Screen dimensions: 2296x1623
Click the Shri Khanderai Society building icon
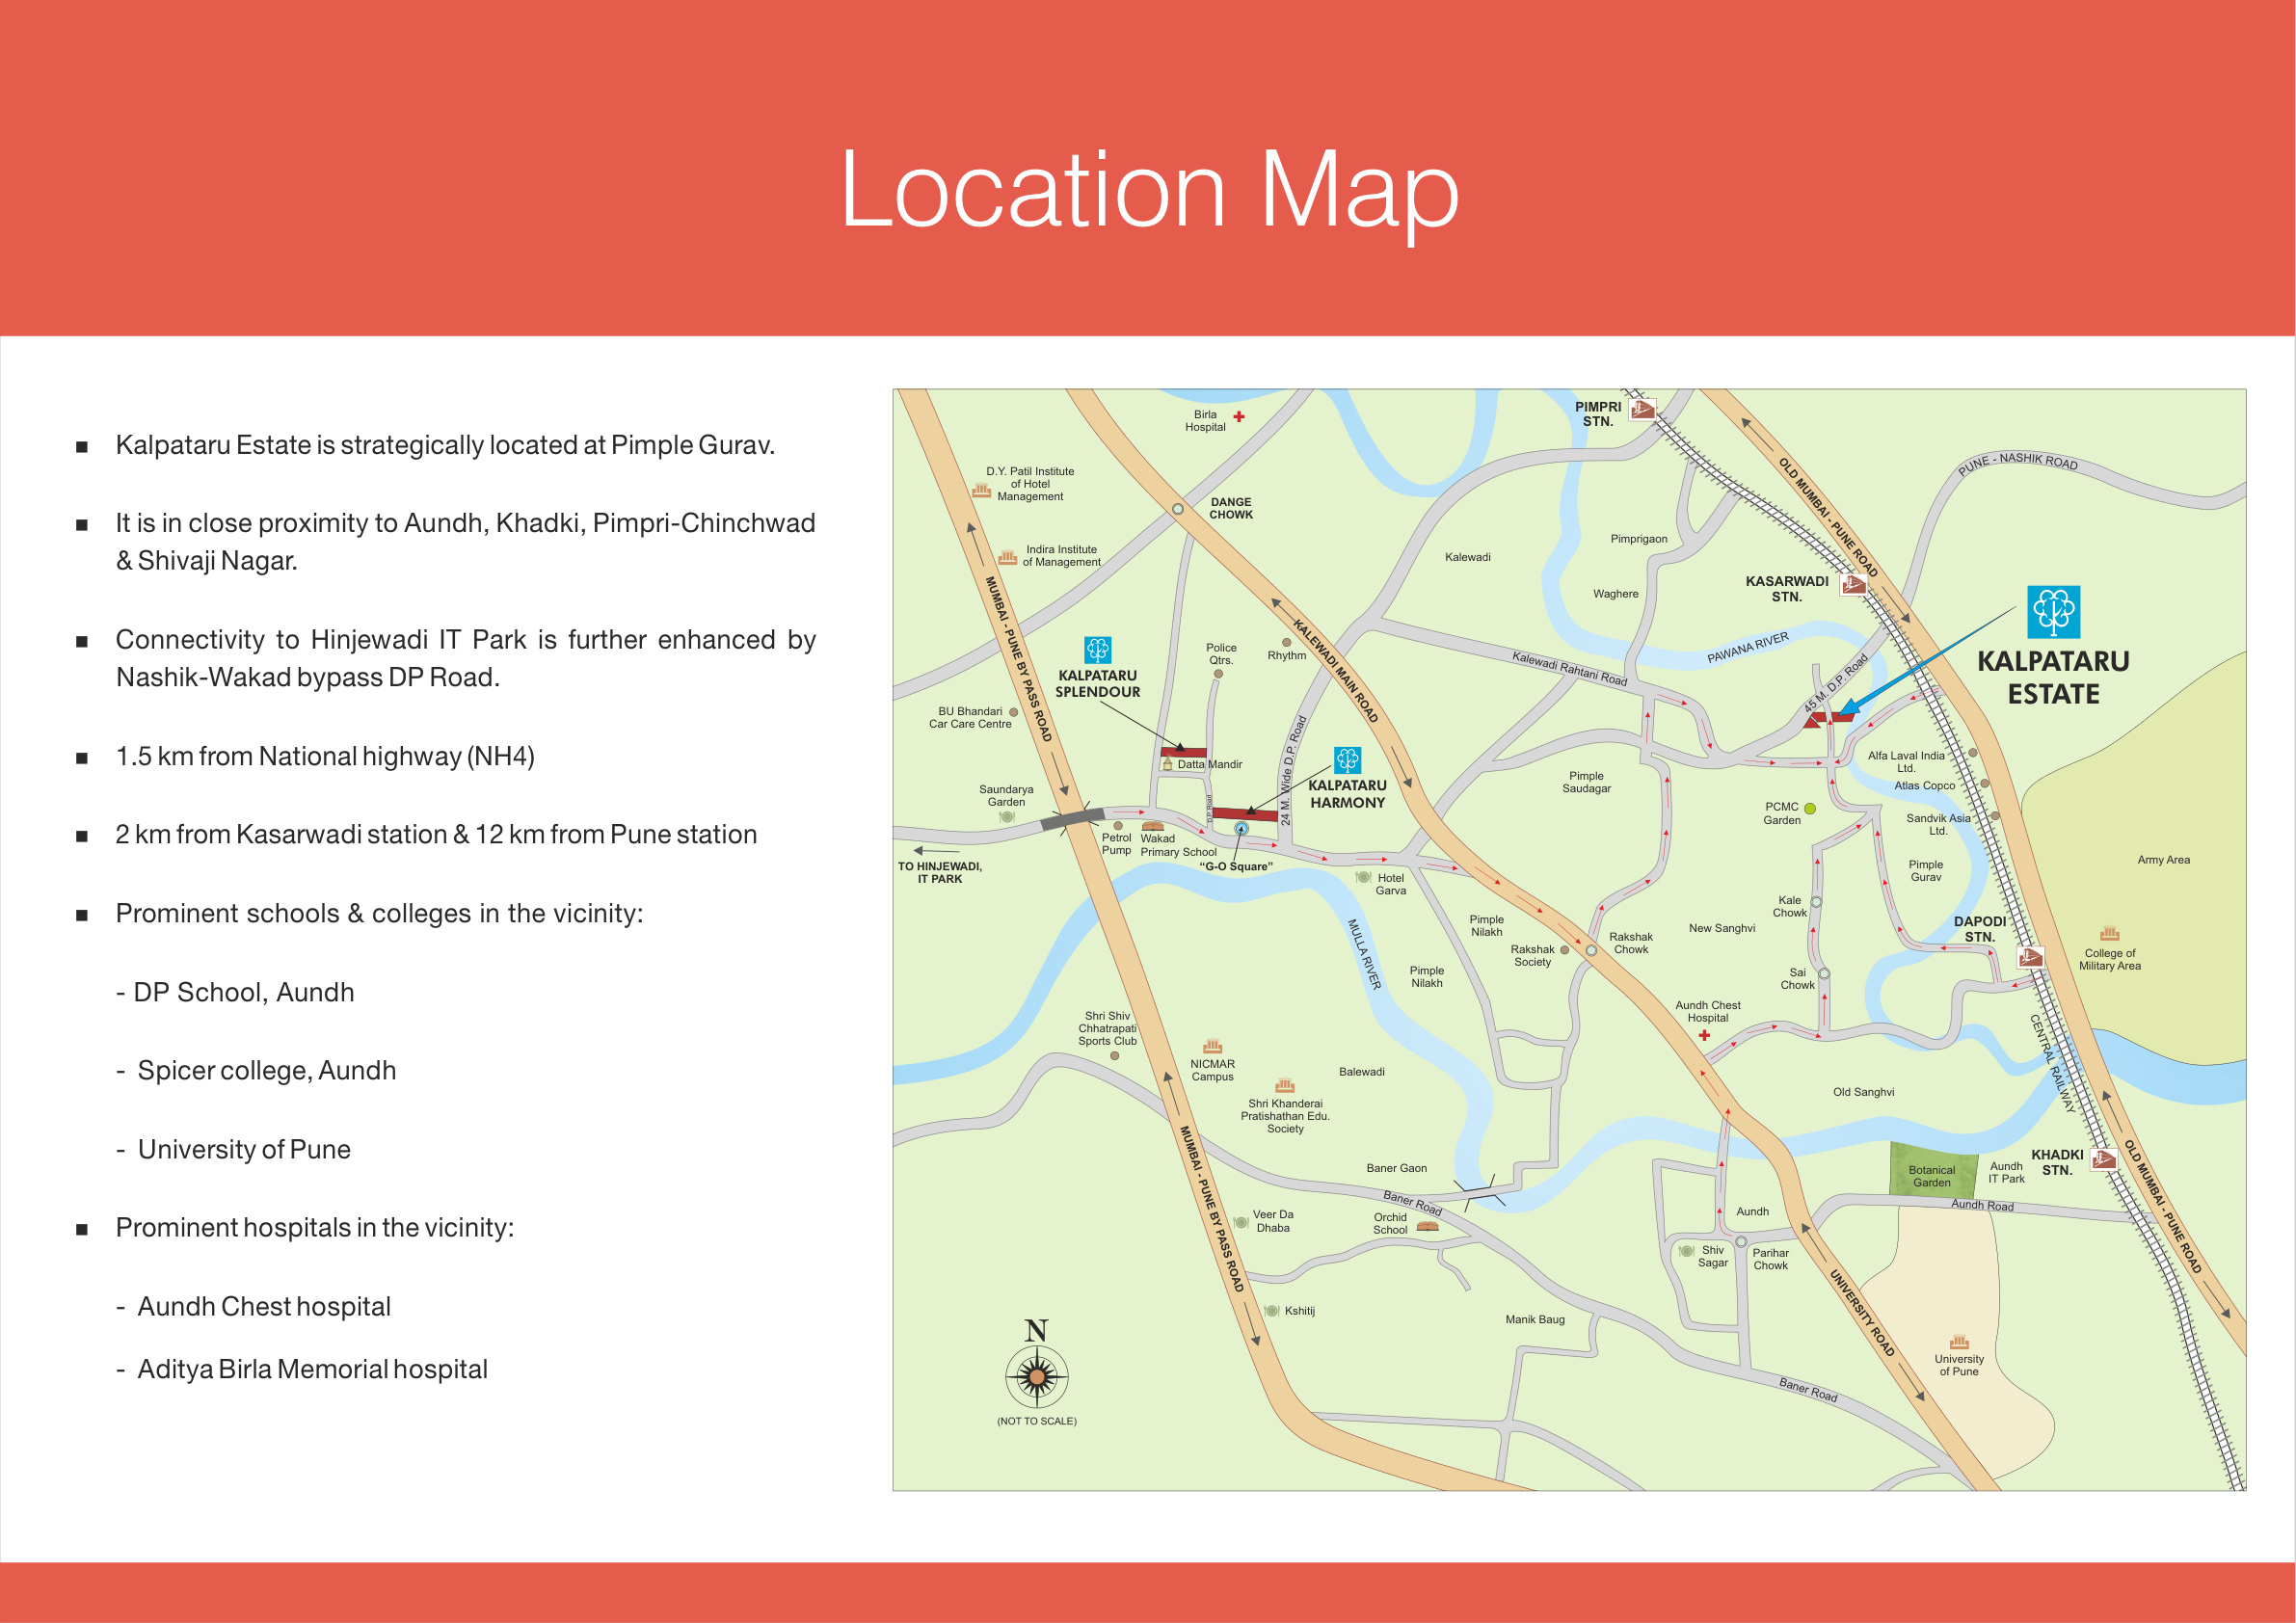(x=1285, y=1085)
